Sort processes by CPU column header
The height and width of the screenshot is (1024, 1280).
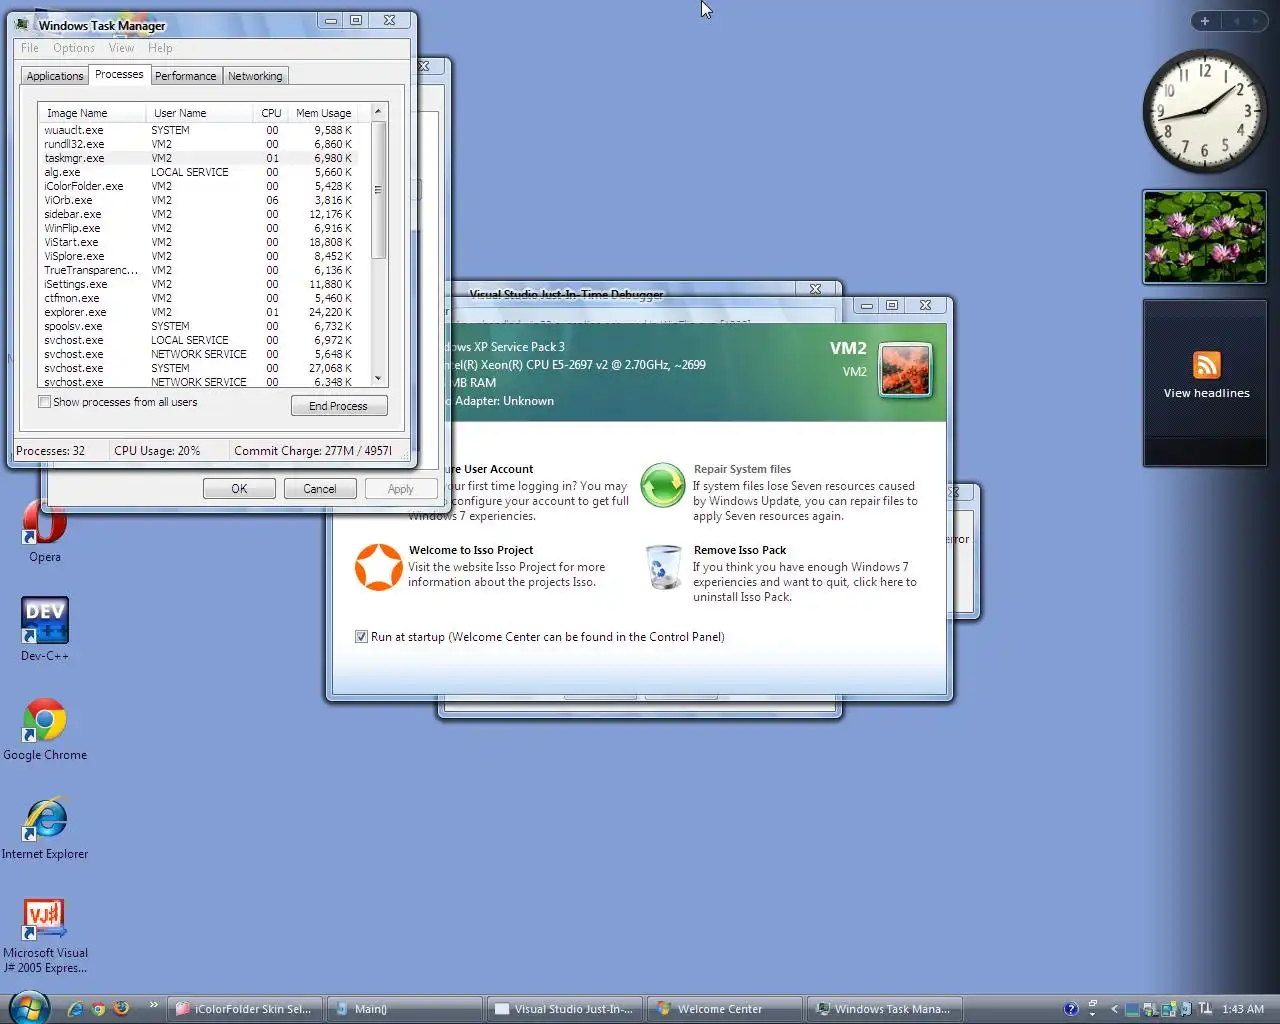[270, 113]
